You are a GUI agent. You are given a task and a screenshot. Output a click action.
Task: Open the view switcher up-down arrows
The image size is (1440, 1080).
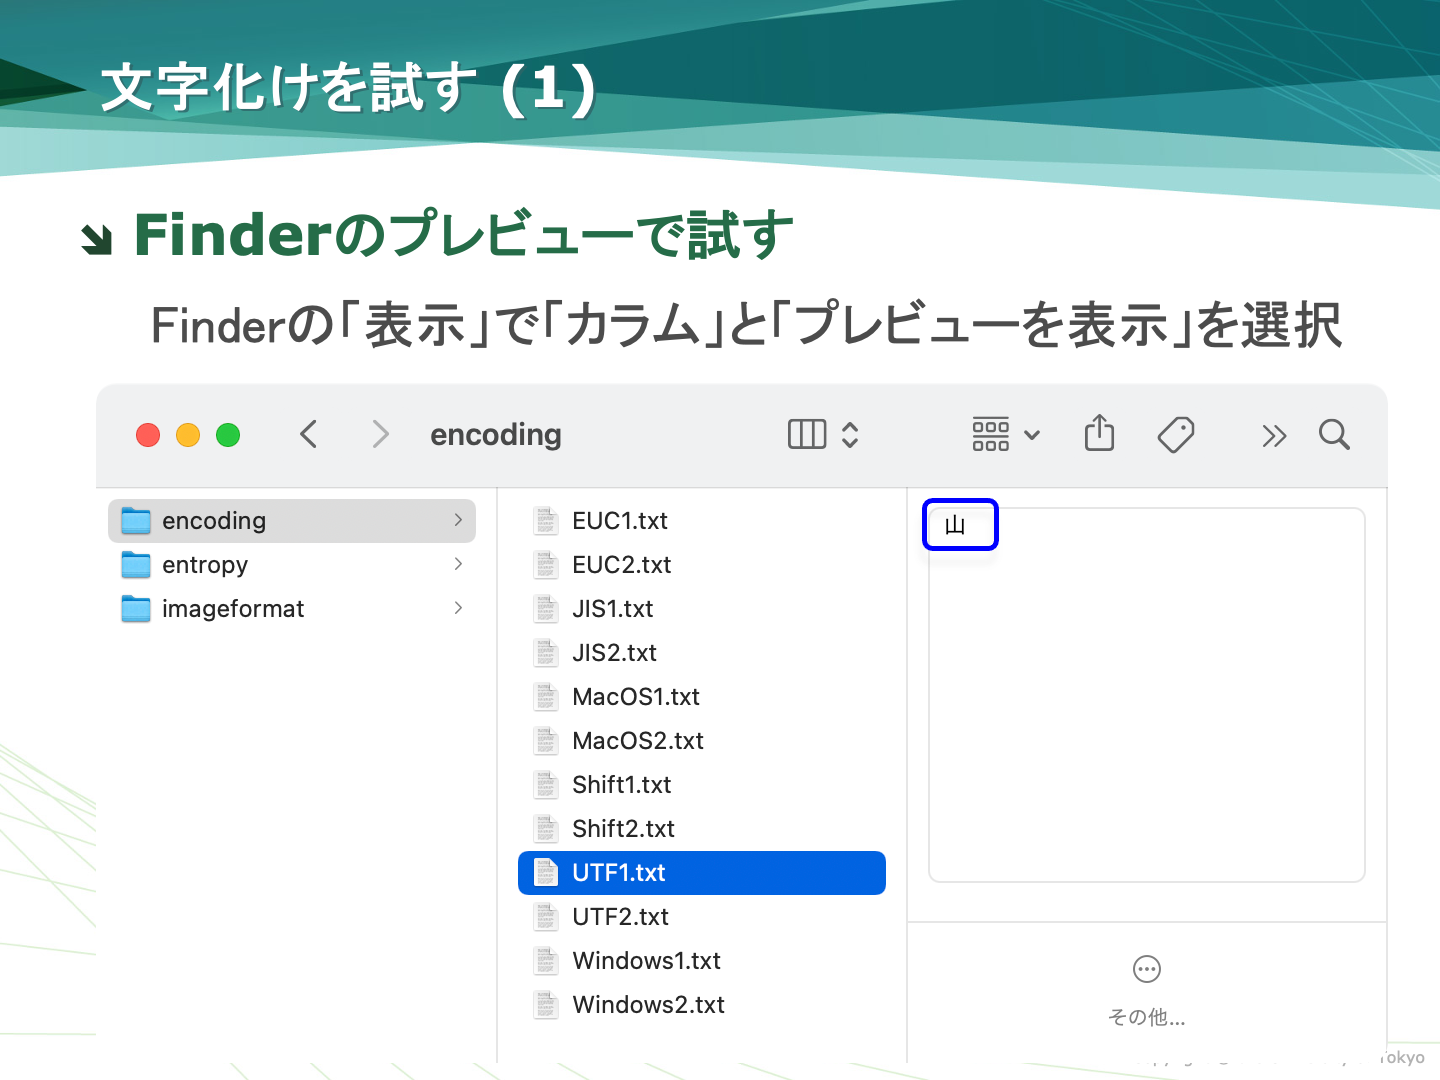click(x=850, y=434)
